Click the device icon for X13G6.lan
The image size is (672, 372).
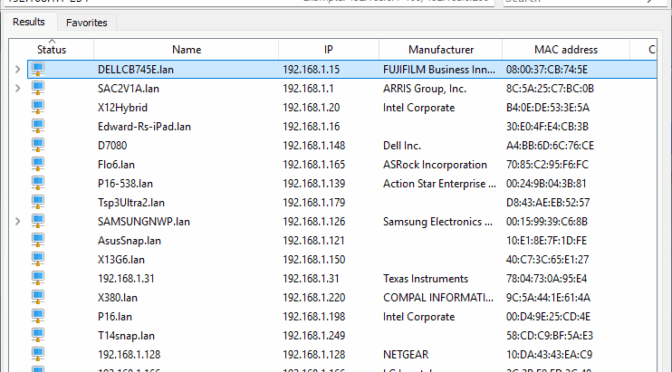point(38,259)
